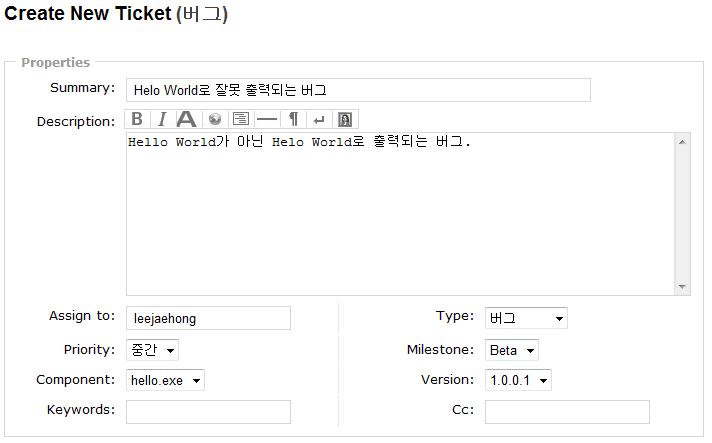Click the heading (large A) icon
712x443 pixels.
[x=186, y=119]
